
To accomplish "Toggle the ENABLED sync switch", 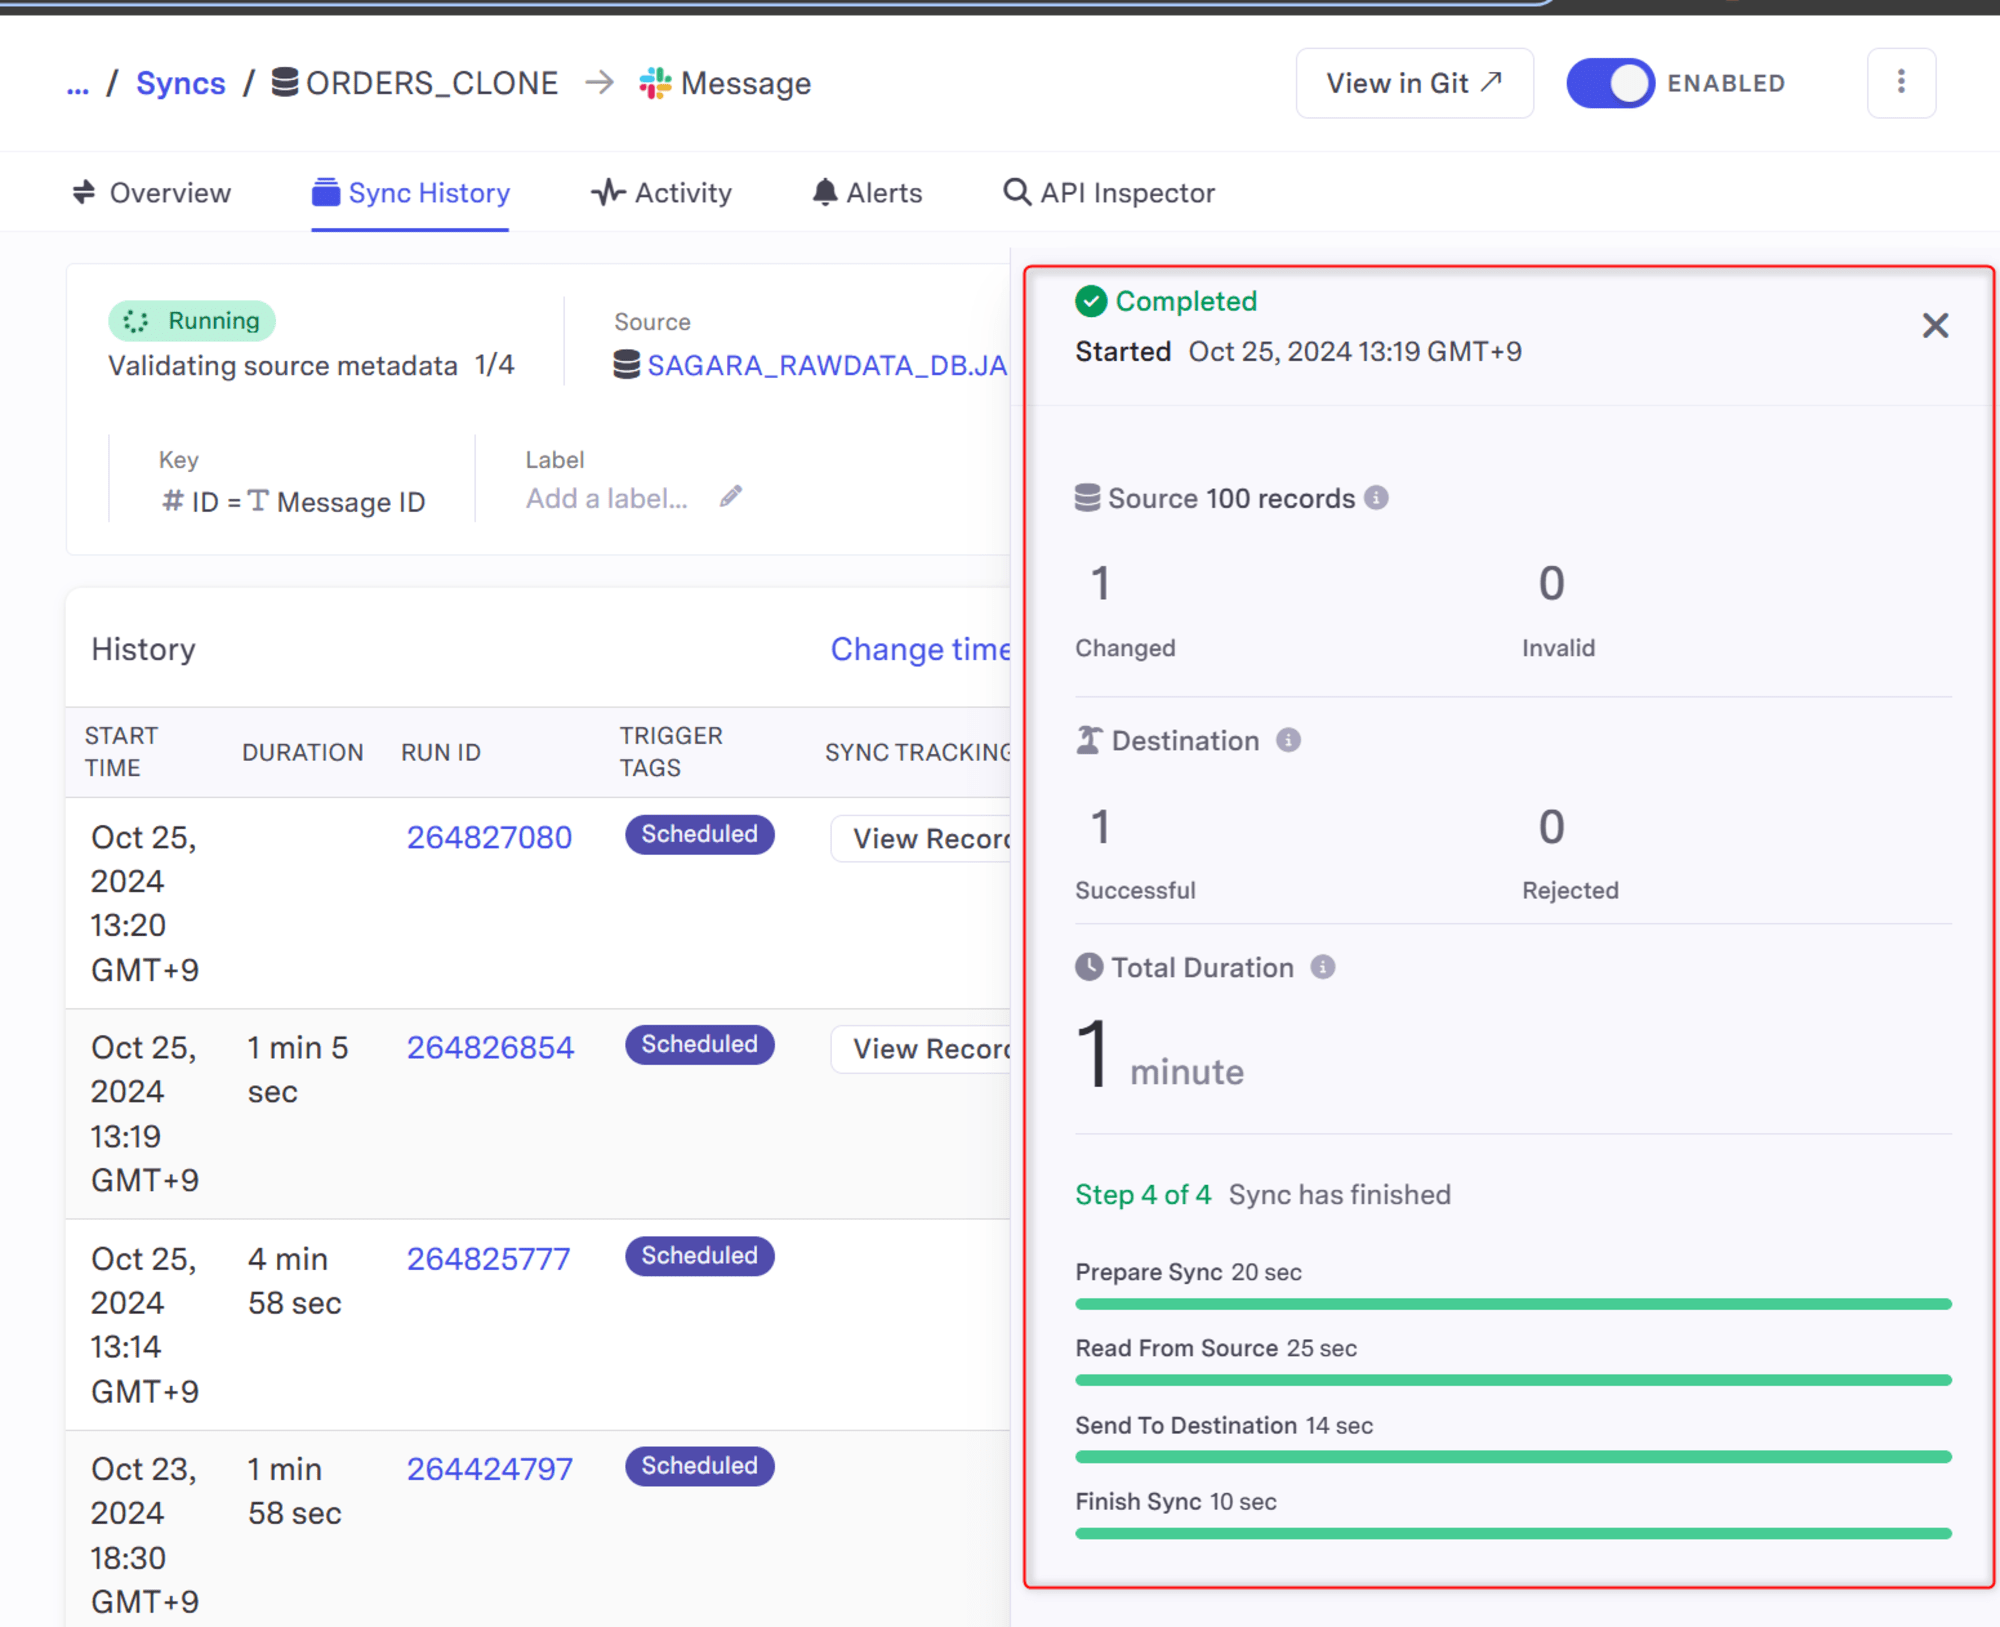I will coord(1610,83).
